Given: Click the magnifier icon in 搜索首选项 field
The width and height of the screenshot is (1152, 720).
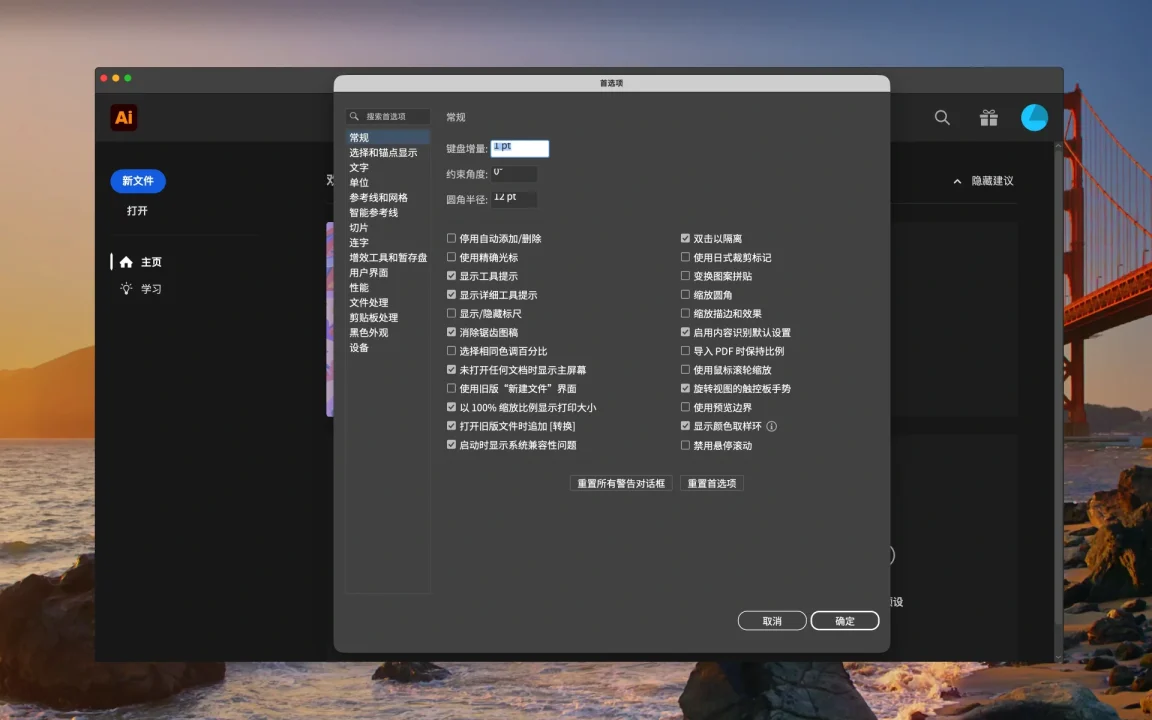Looking at the screenshot, I should pos(354,116).
